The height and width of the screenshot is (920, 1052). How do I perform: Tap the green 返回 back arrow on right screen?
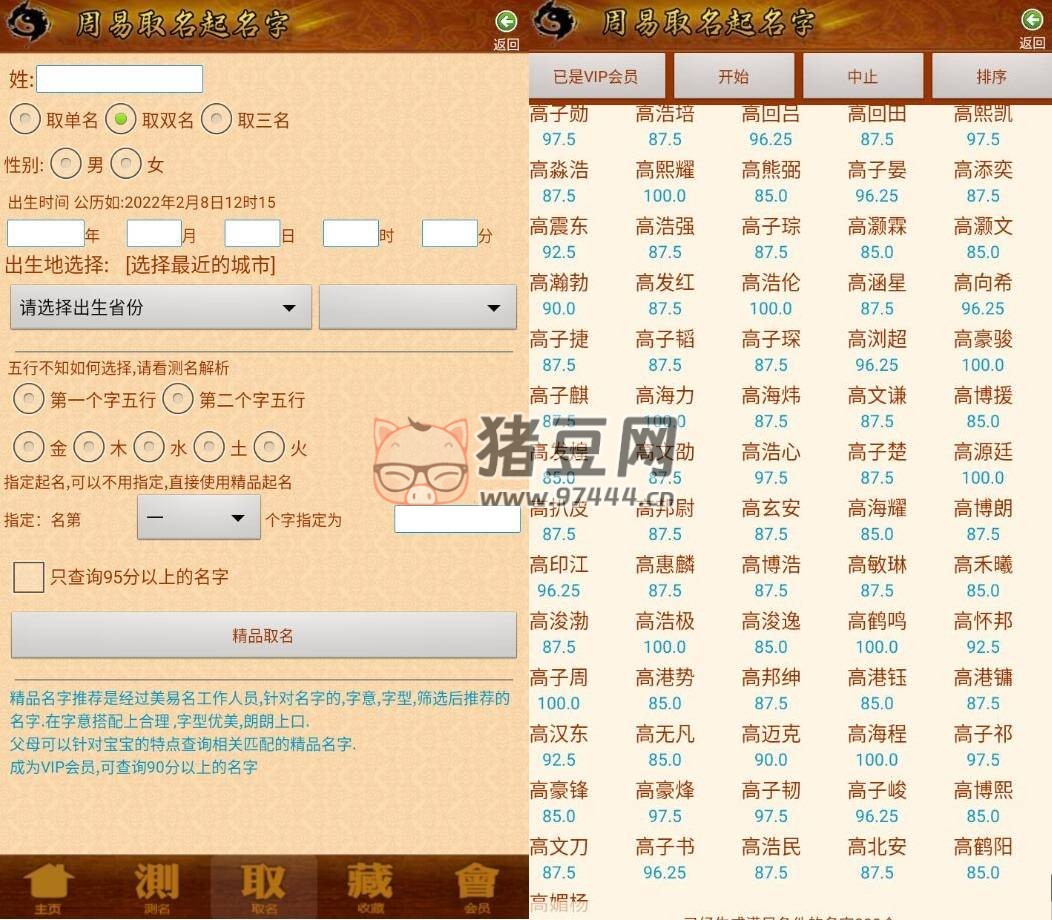tap(1031, 21)
